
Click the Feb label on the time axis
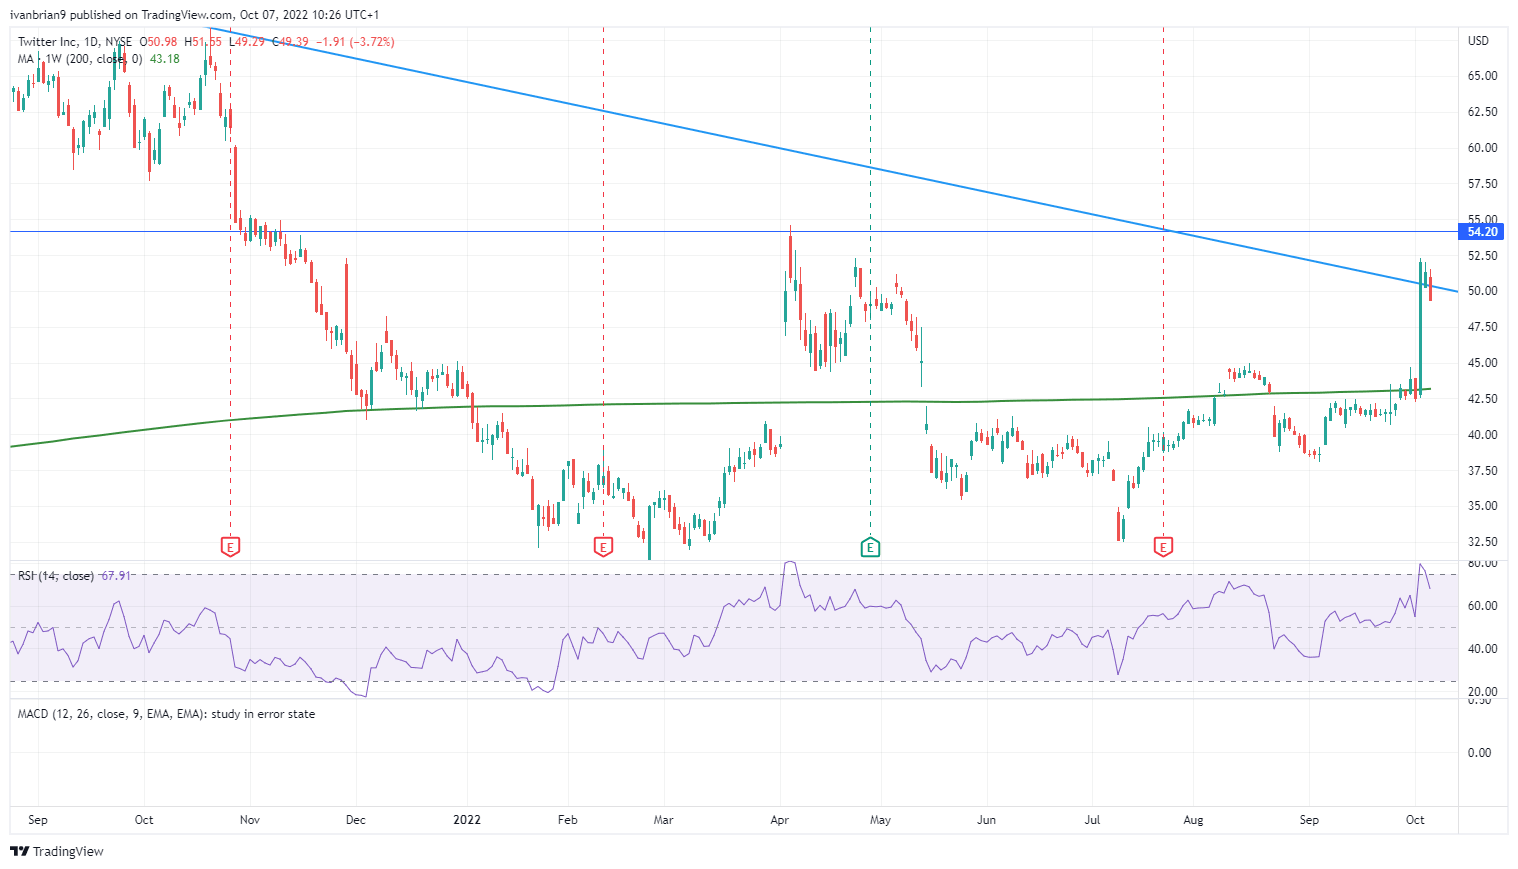coord(567,820)
